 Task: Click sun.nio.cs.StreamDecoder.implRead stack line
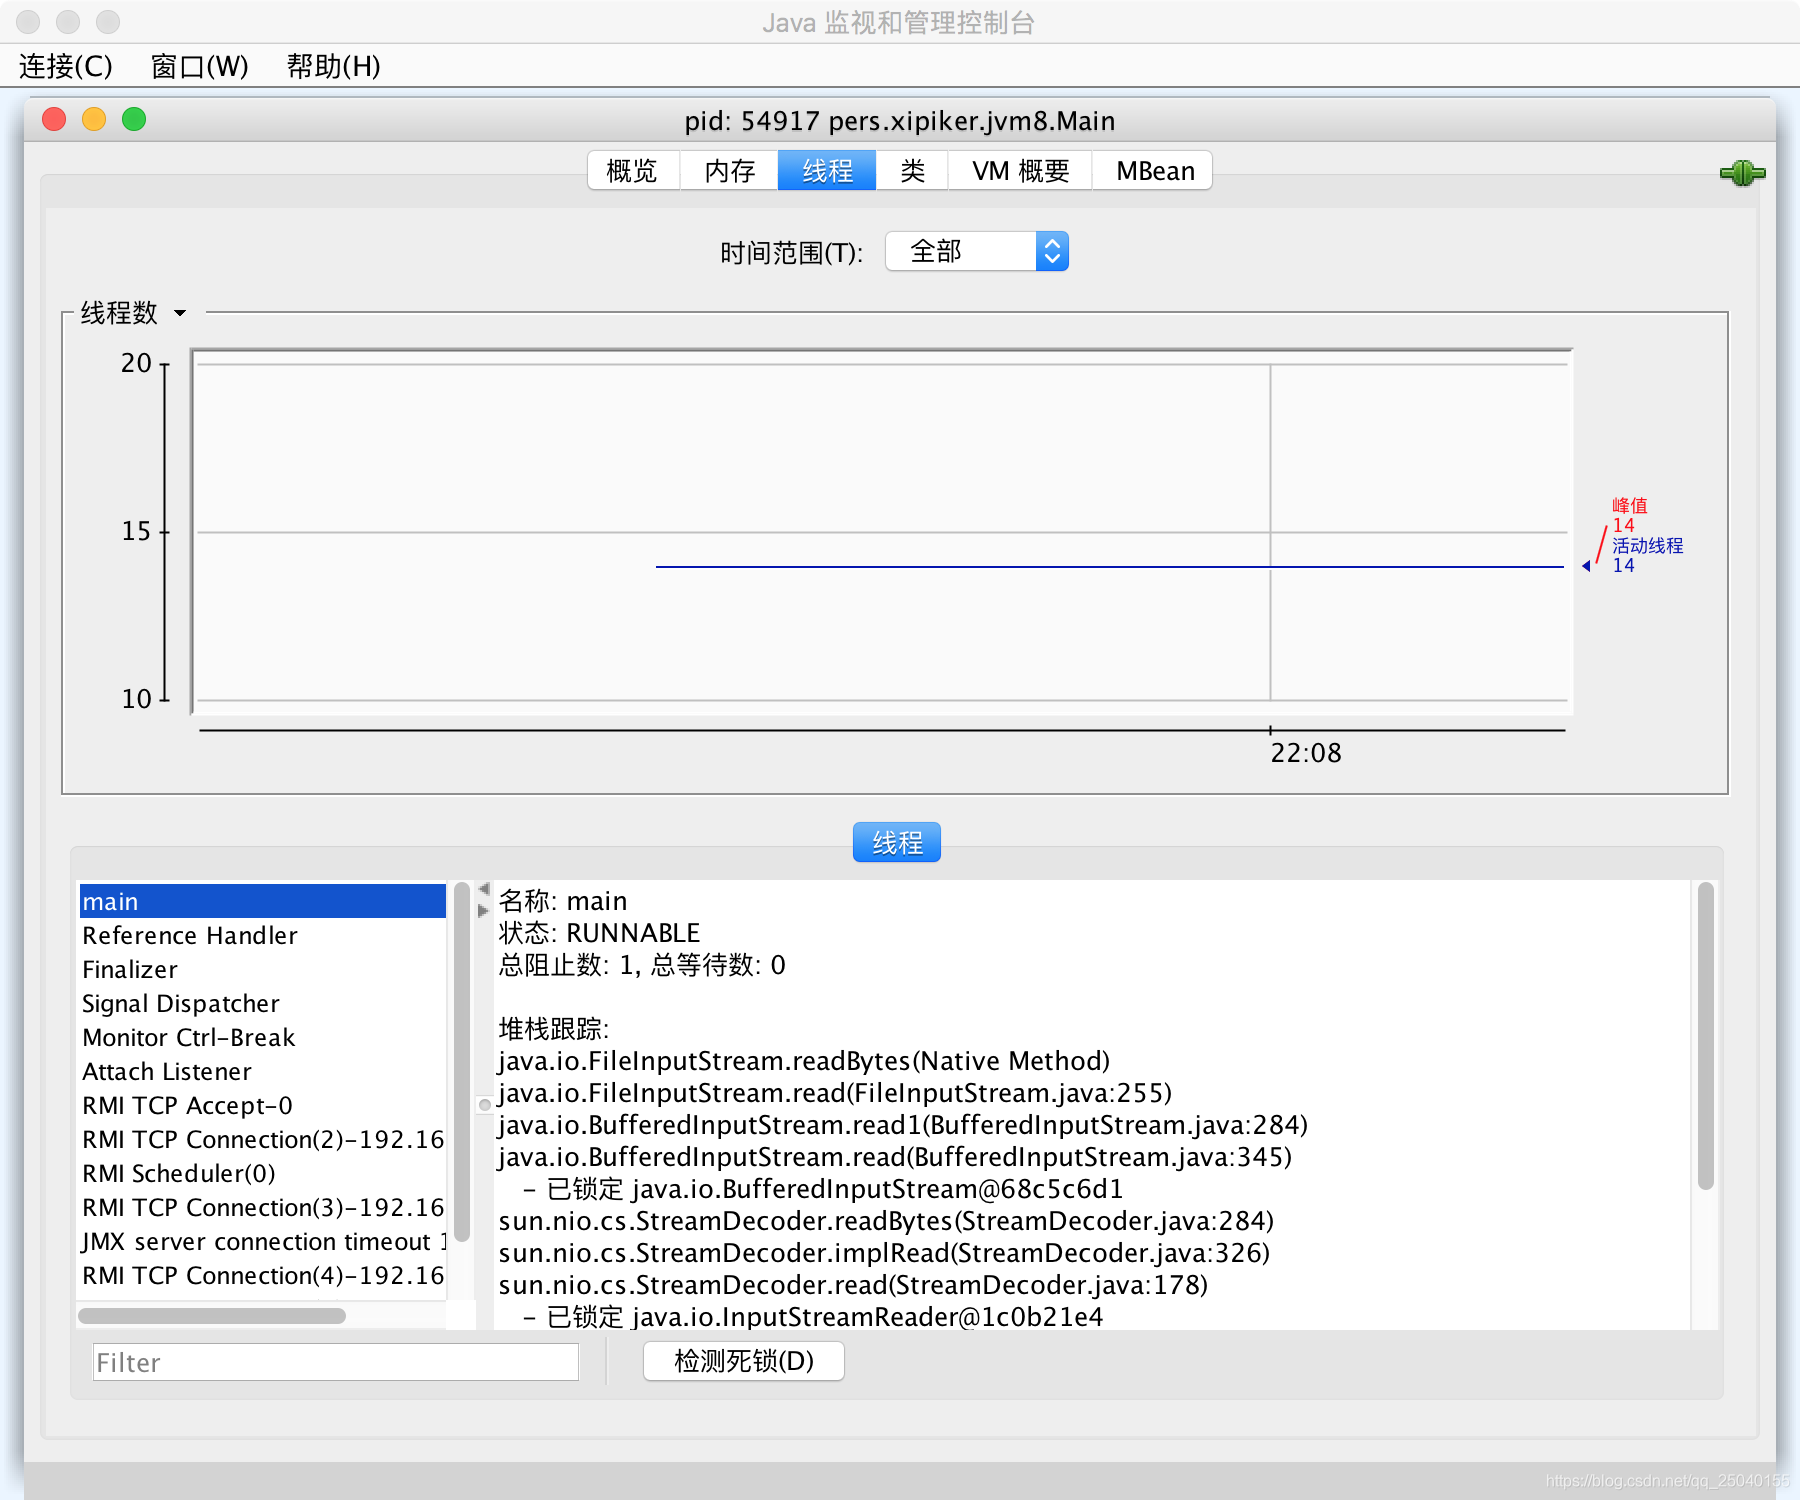click(x=884, y=1253)
